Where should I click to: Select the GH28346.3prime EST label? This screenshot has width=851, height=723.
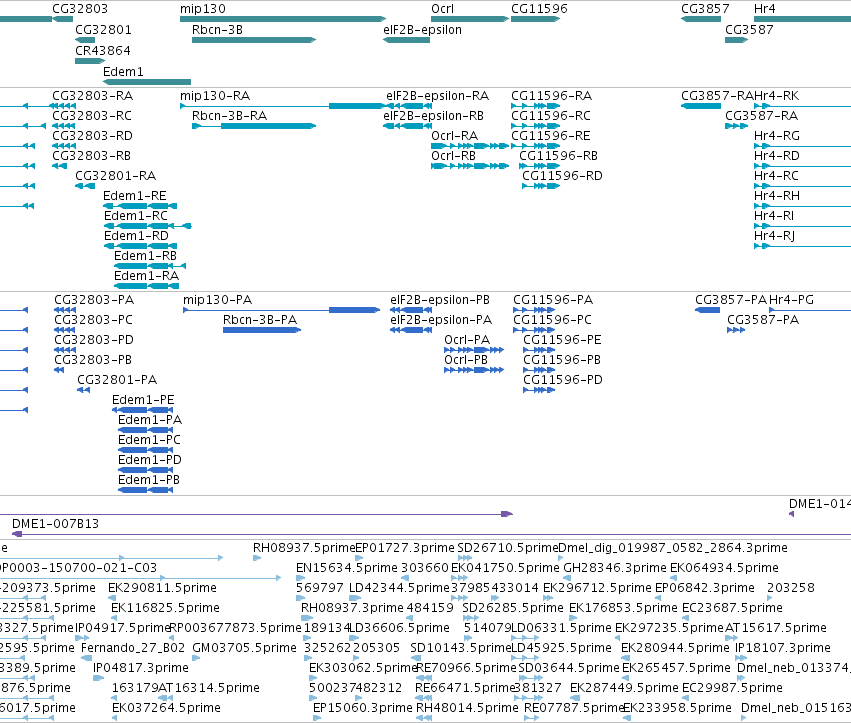pyautogui.click(x=615, y=568)
